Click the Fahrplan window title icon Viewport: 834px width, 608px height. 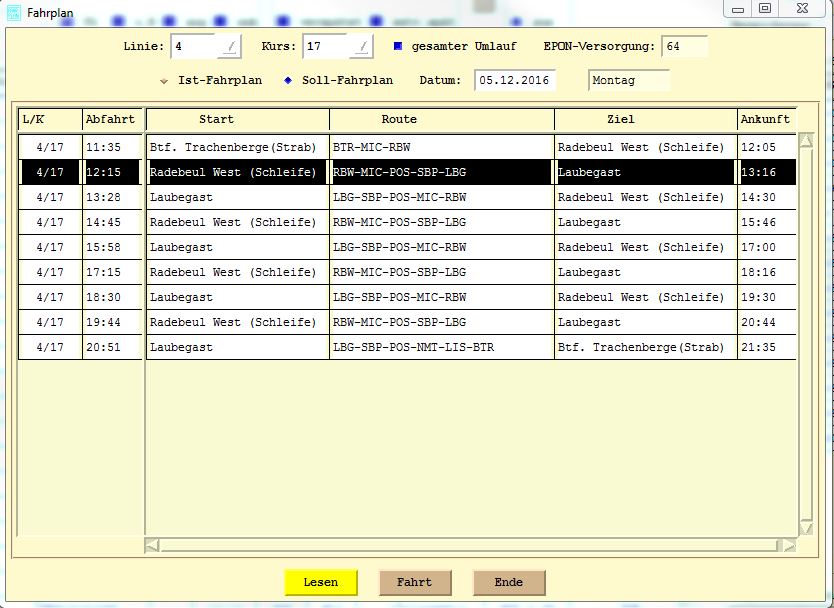13,11
